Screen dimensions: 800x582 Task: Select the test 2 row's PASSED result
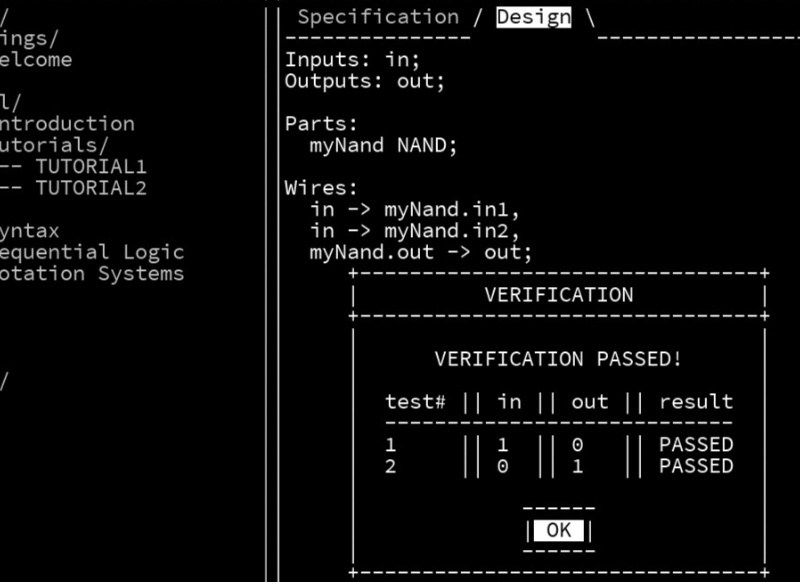696,466
